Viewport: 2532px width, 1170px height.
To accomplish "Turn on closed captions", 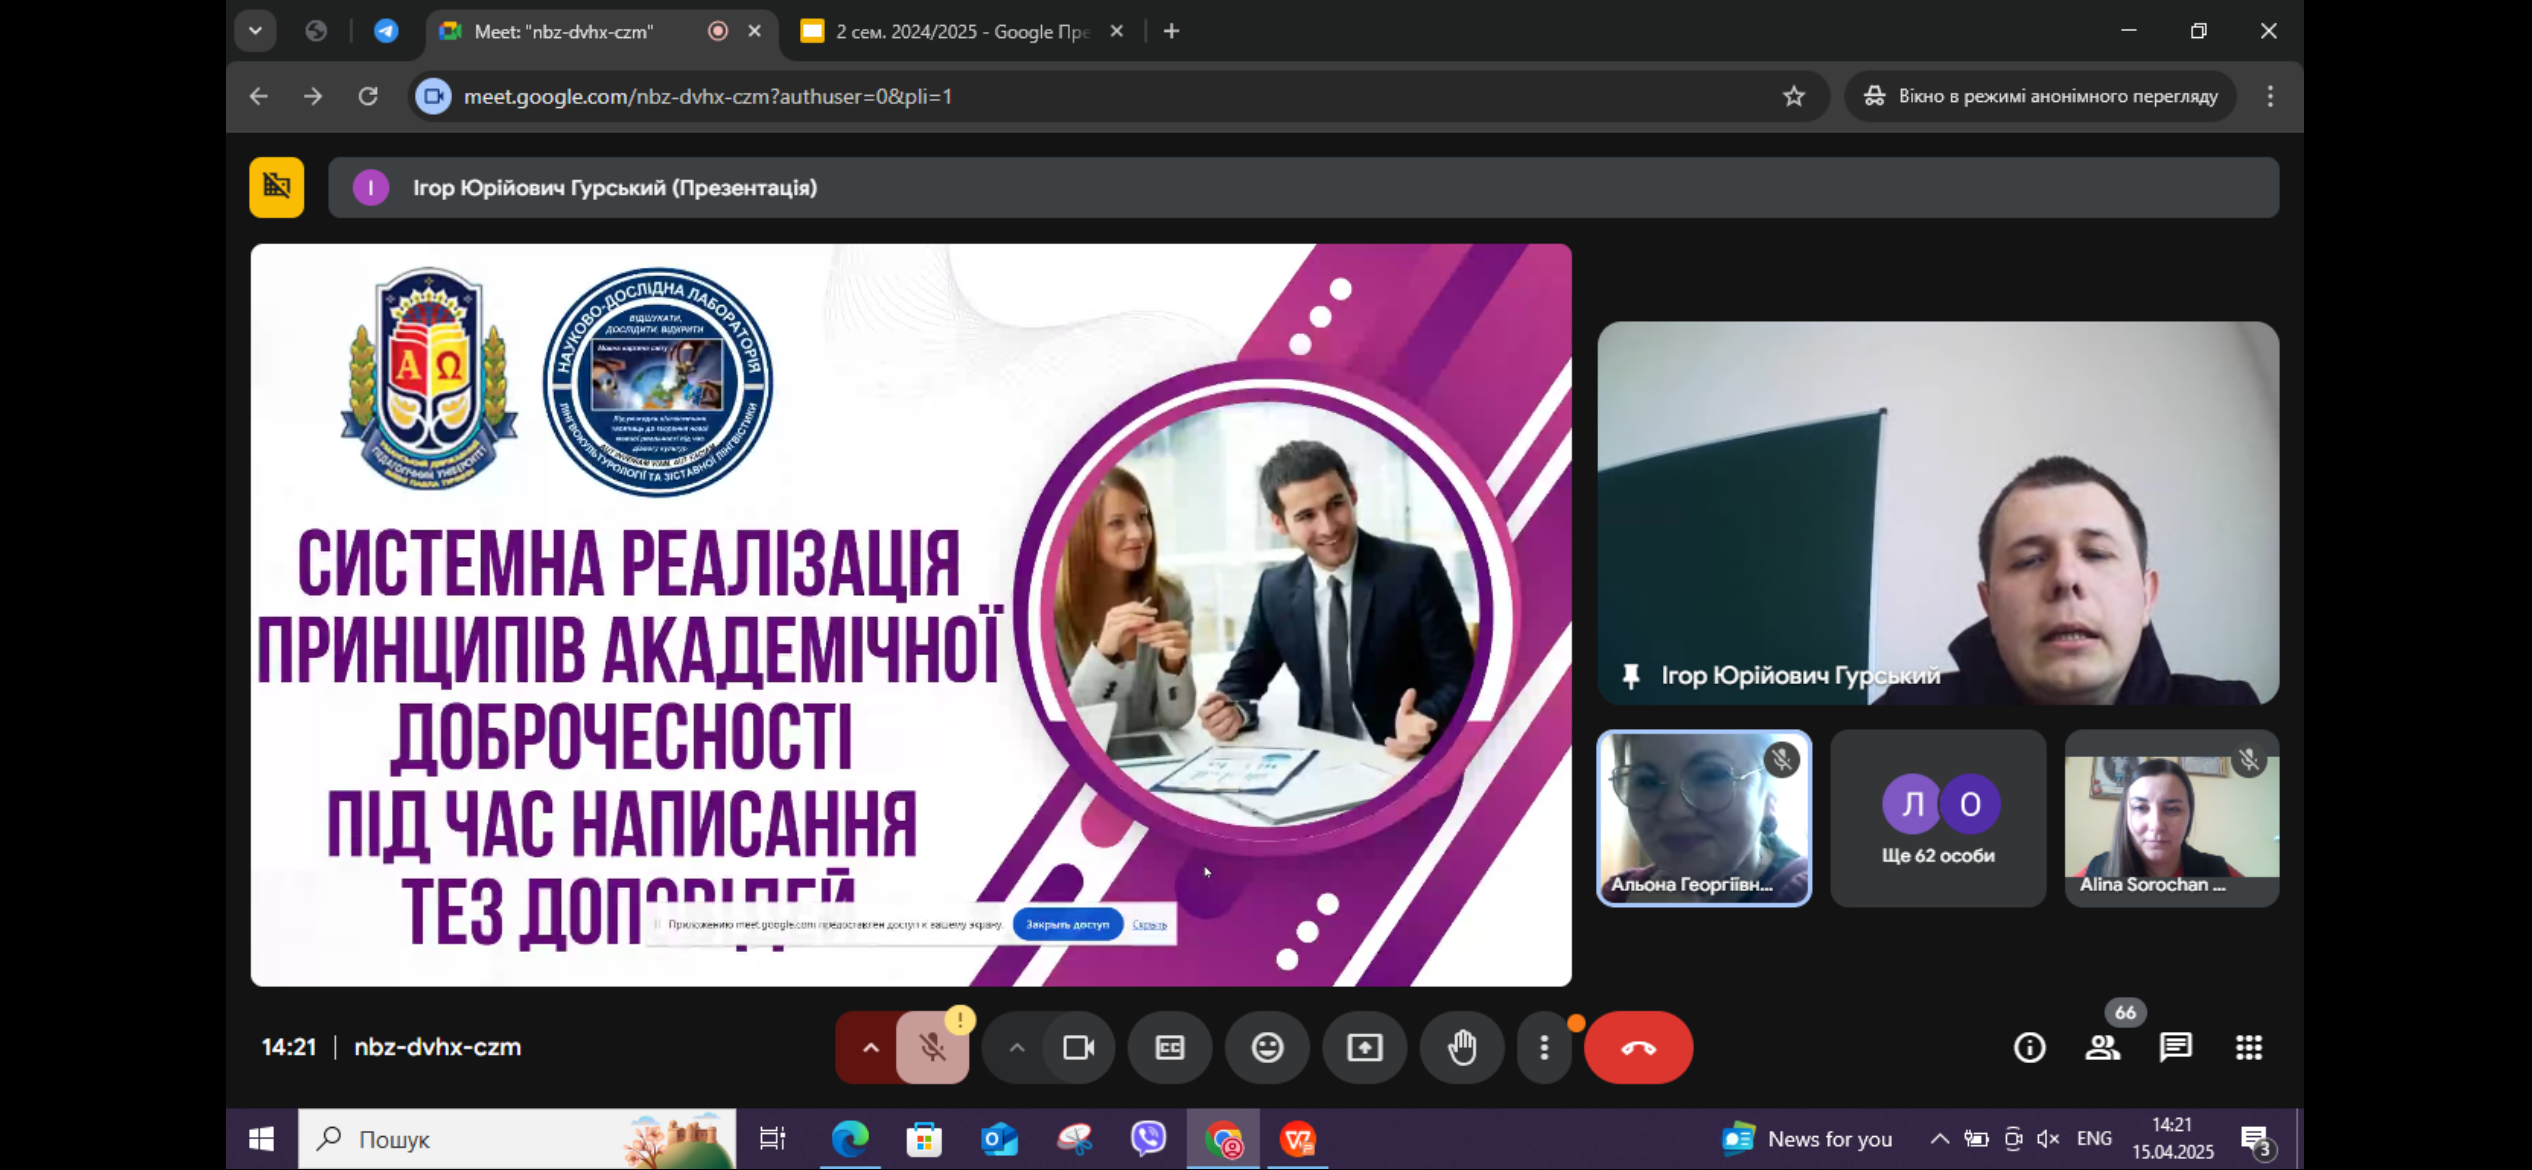I will (x=1169, y=1047).
